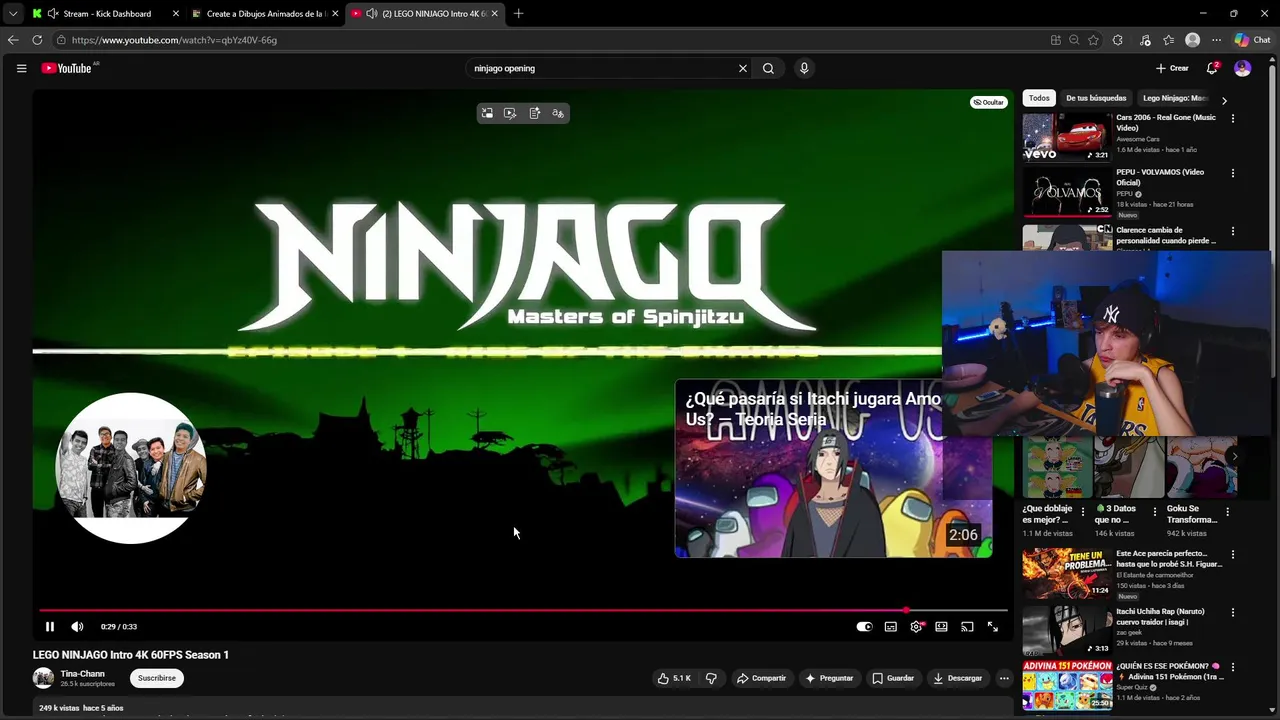Image resolution: width=1280 pixels, height=720 pixels.
Task: Click the video enhance overlay icon
Action: 510,113
